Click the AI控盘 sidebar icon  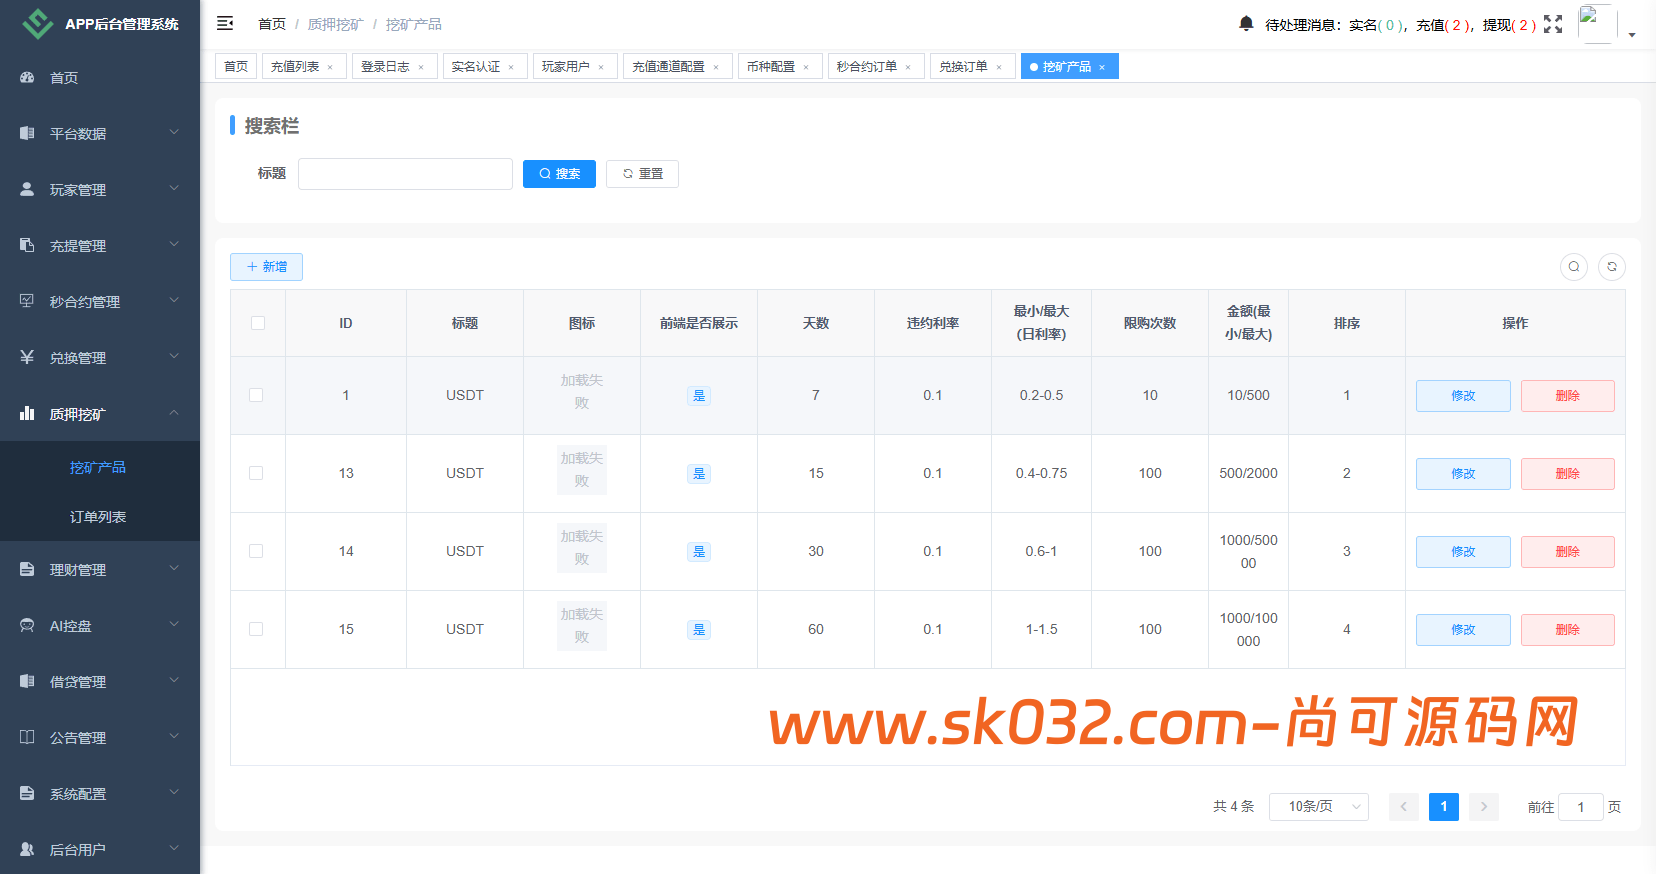click(x=27, y=625)
